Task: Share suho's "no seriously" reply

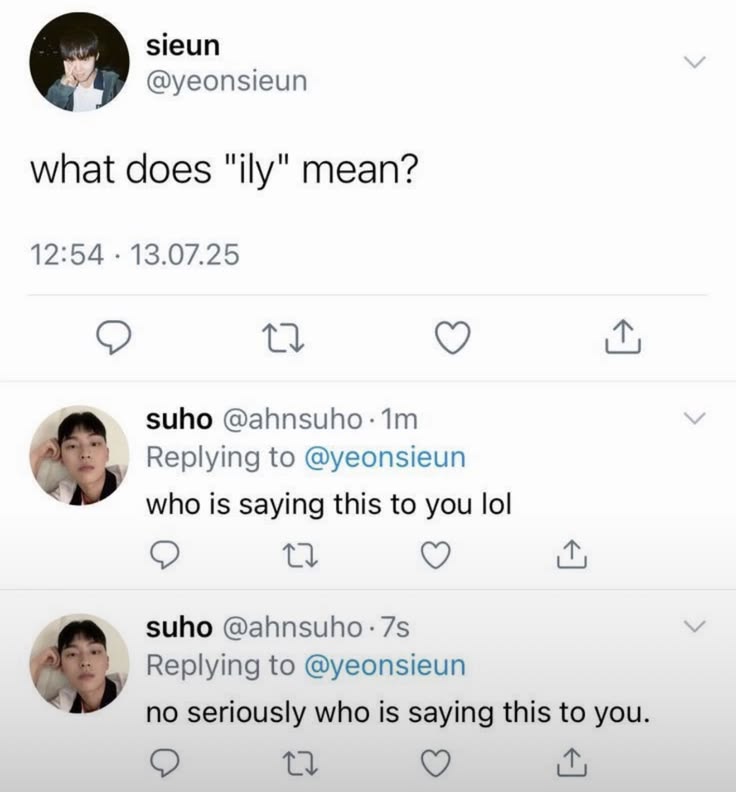Action: [x=571, y=762]
